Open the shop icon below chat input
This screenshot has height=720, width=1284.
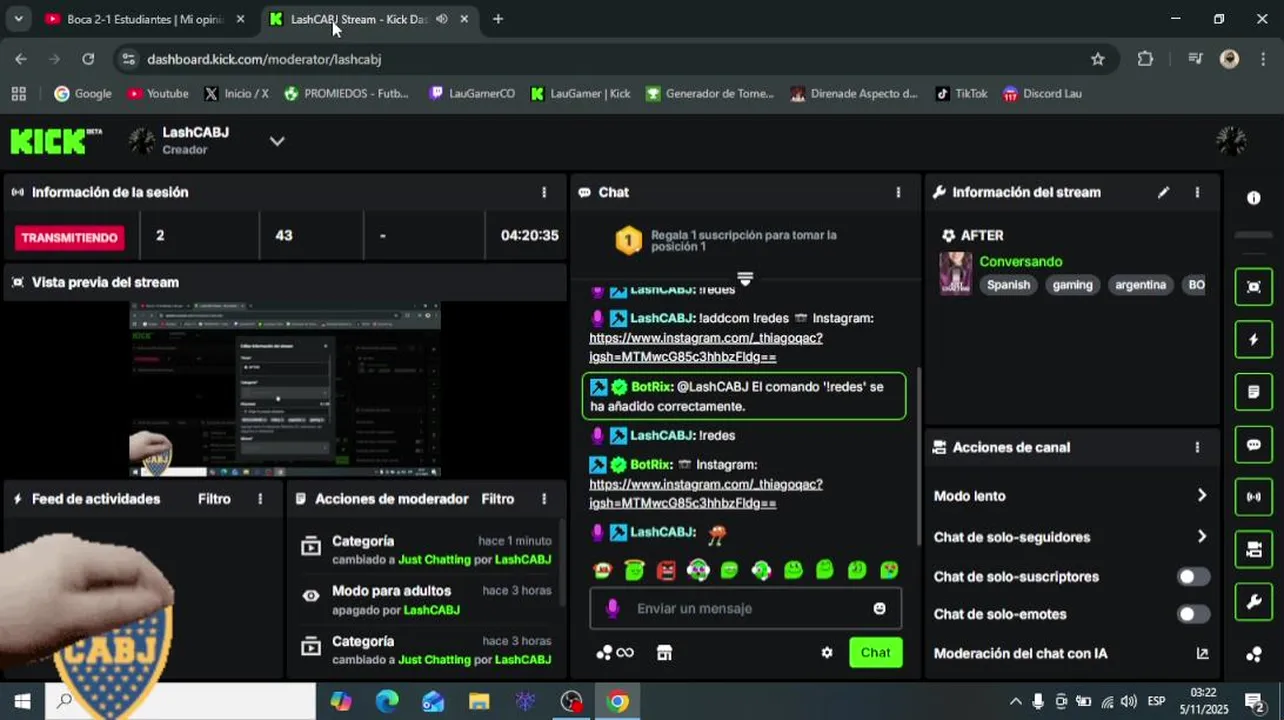(x=664, y=652)
